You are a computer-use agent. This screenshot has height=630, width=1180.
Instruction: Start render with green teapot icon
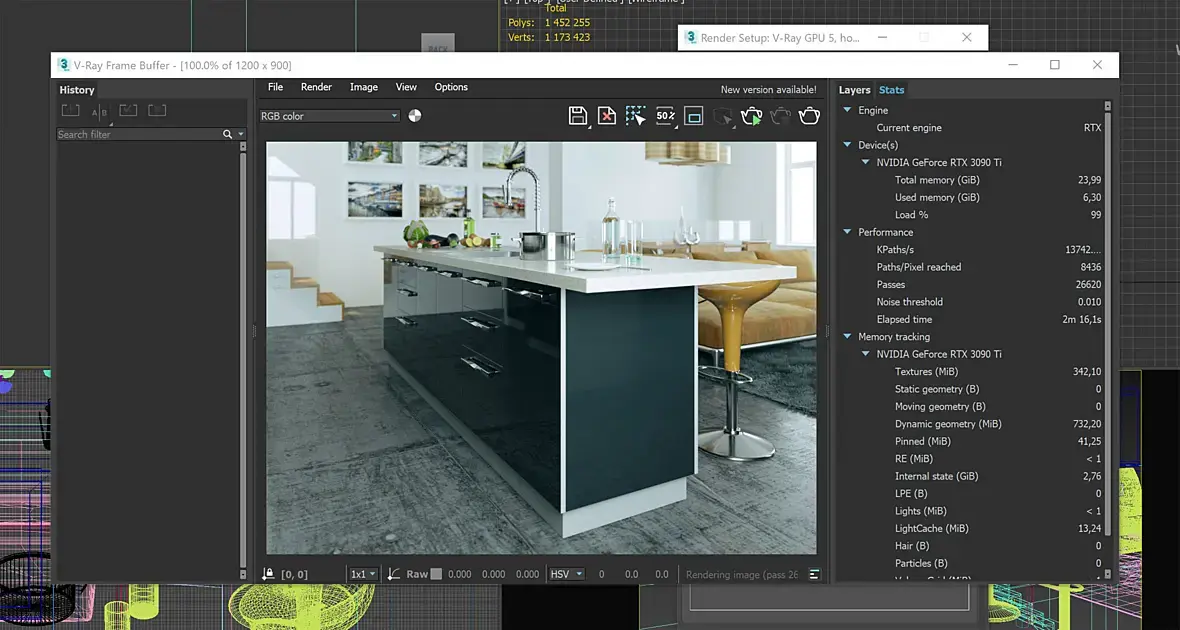(751, 116)
